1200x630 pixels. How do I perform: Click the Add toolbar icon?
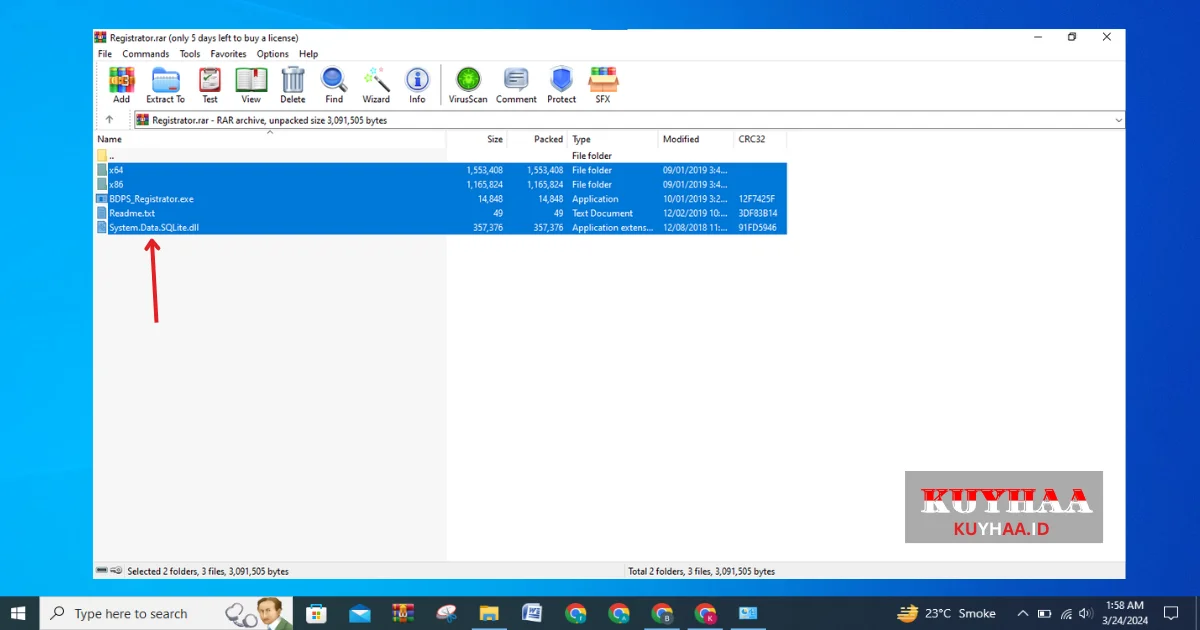(x=121, y=84)
